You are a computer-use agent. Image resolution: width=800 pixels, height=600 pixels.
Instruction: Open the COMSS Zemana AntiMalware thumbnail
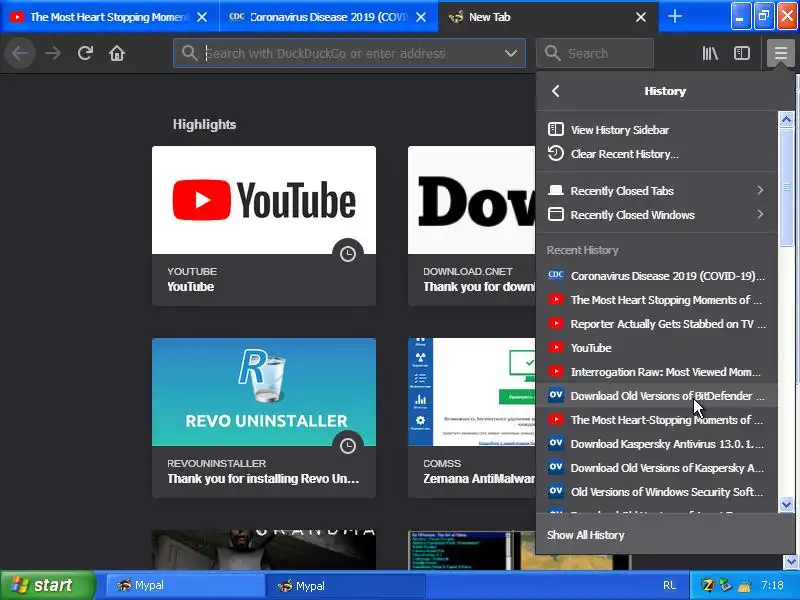click(x=471, y=392)
